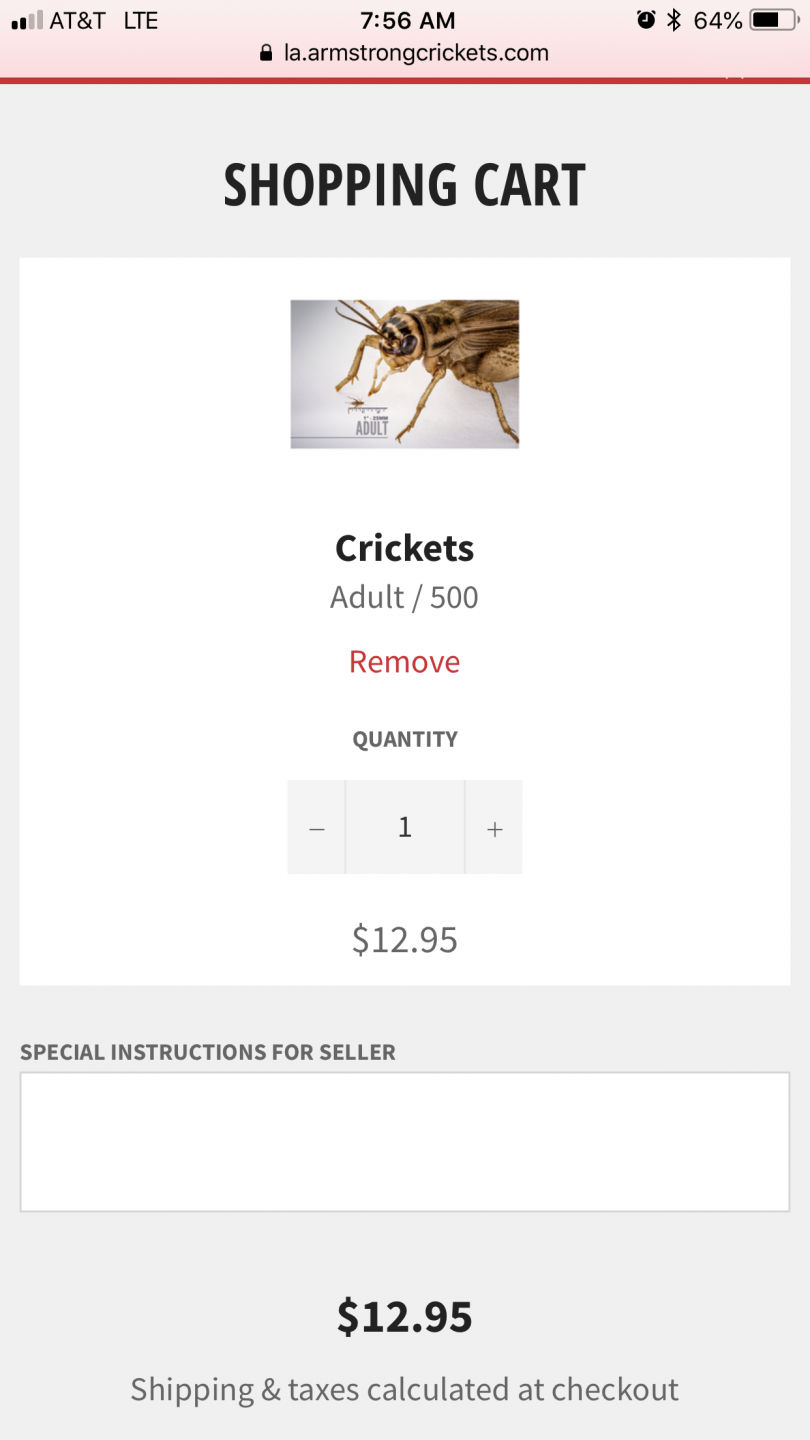Tap the cellular signal bars icon
The image size is (810, 1440).
click(x=27, y=20)
